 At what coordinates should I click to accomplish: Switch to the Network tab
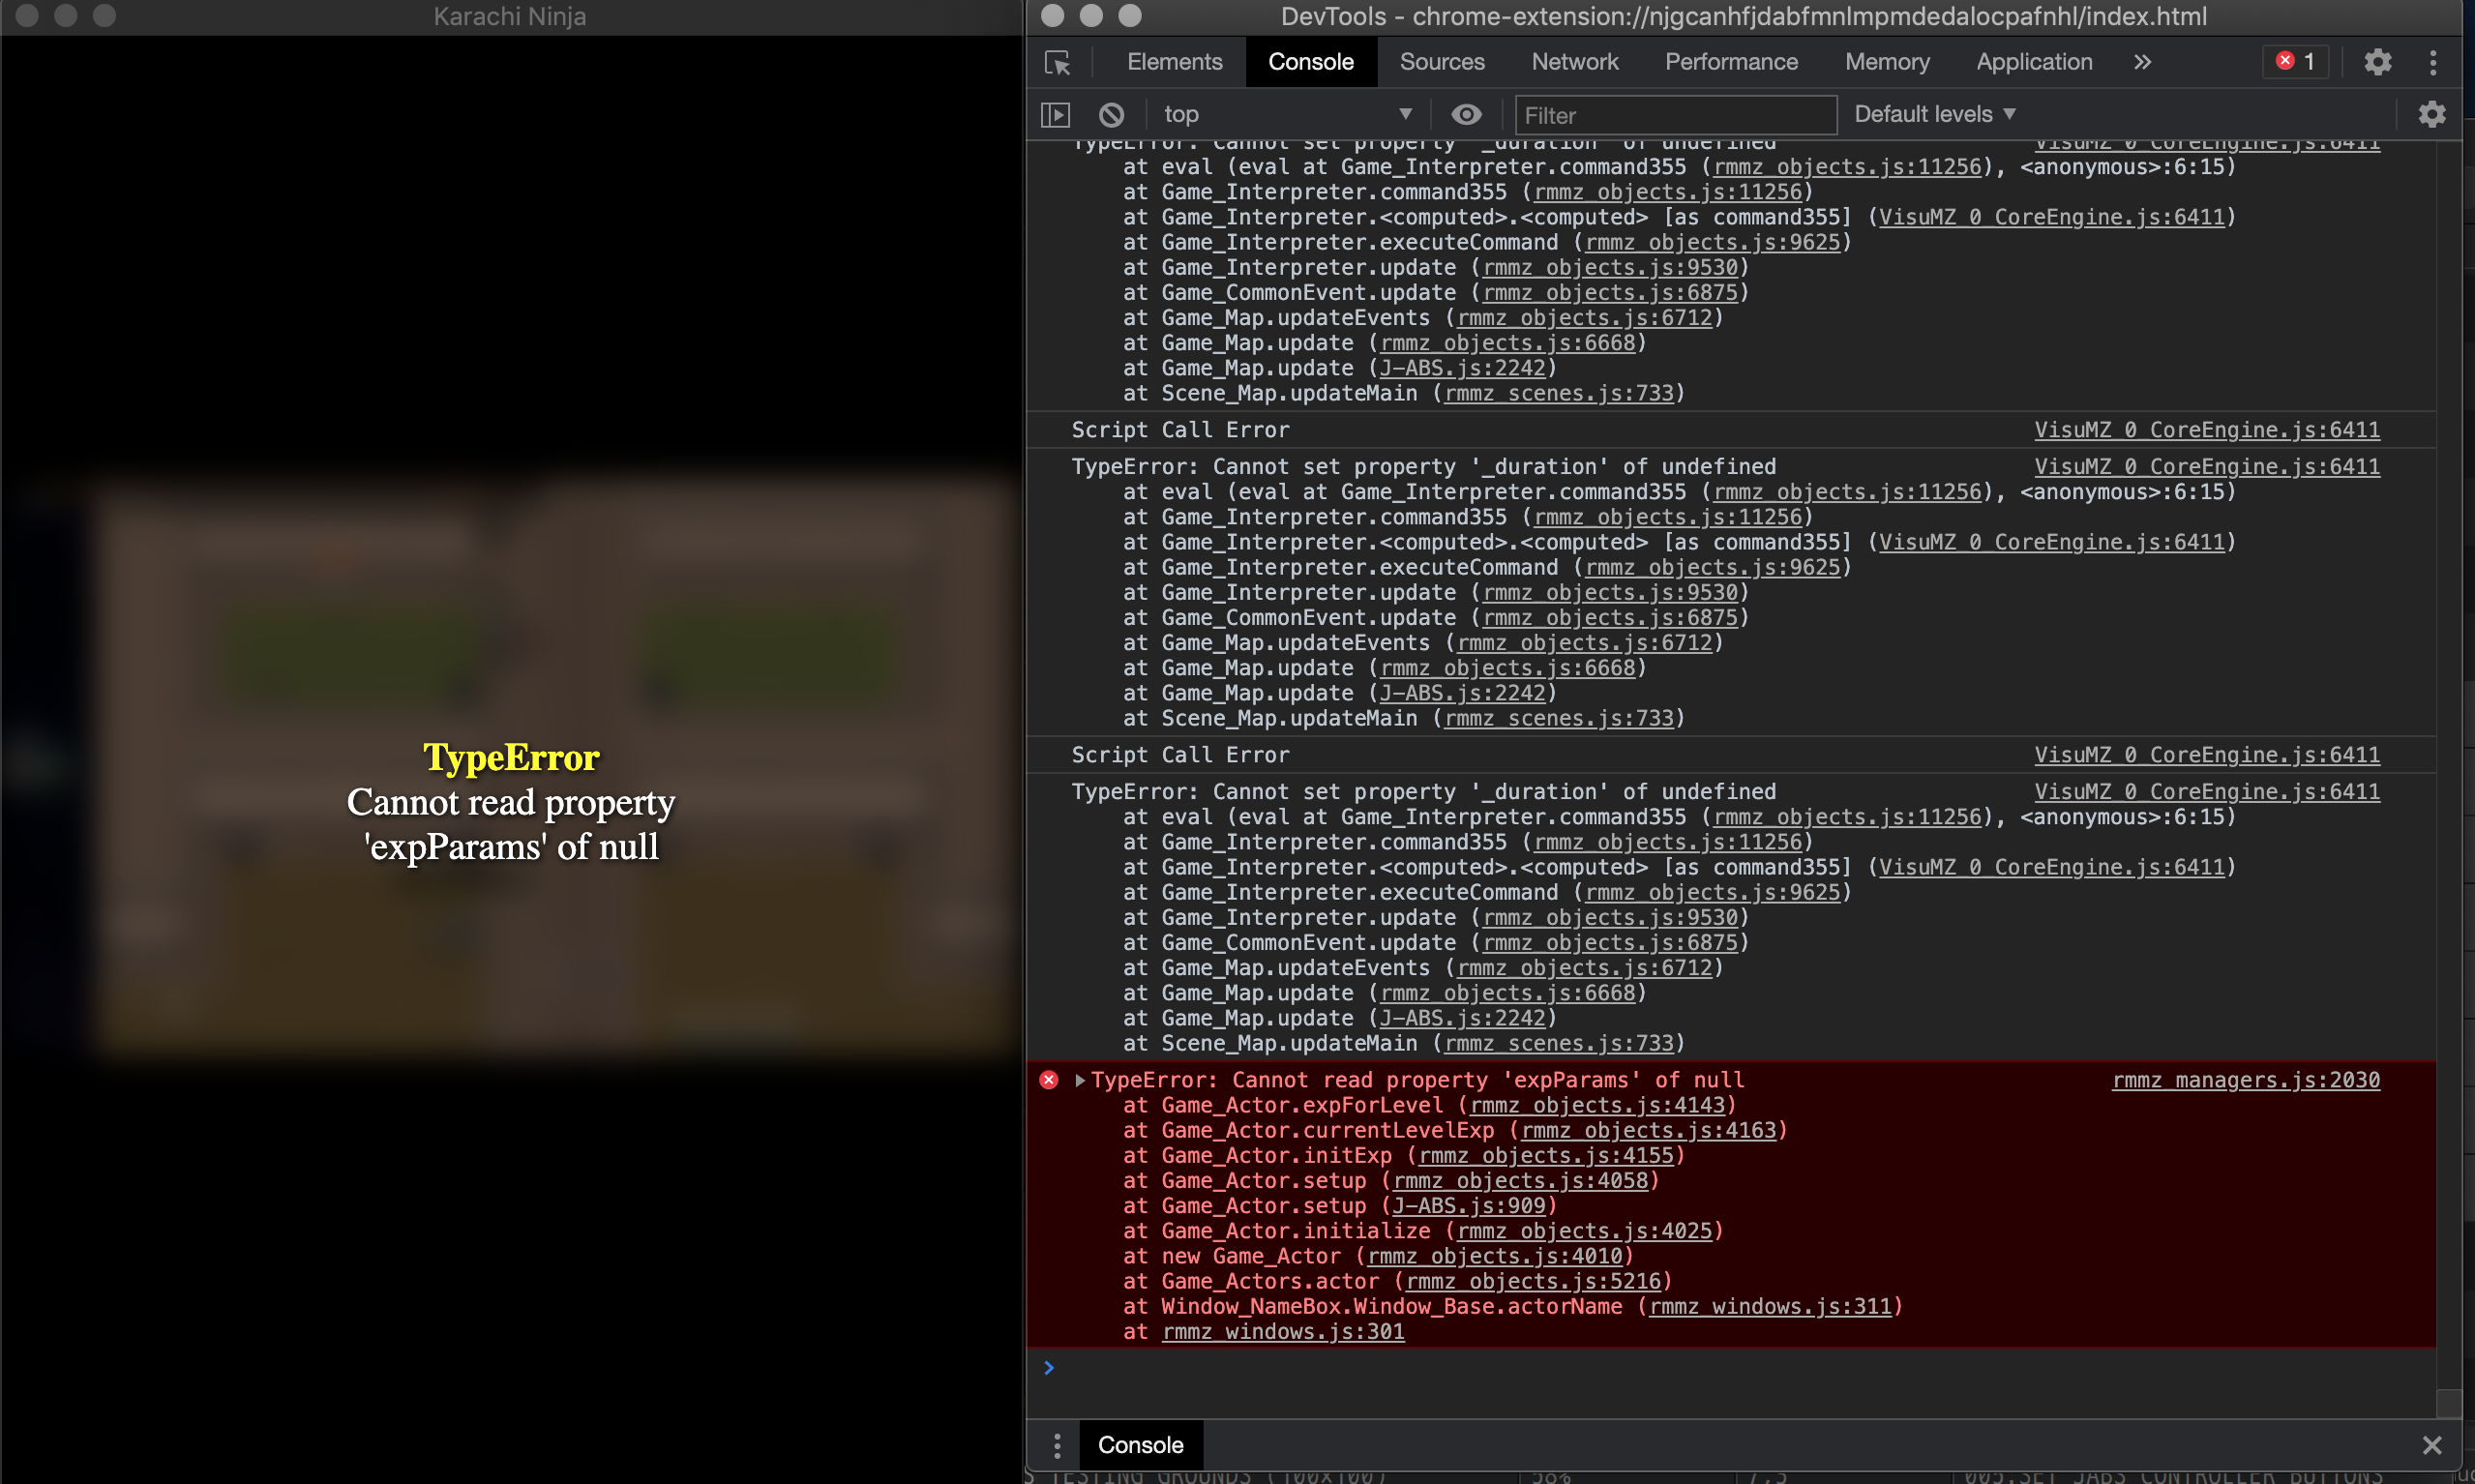1575,62
